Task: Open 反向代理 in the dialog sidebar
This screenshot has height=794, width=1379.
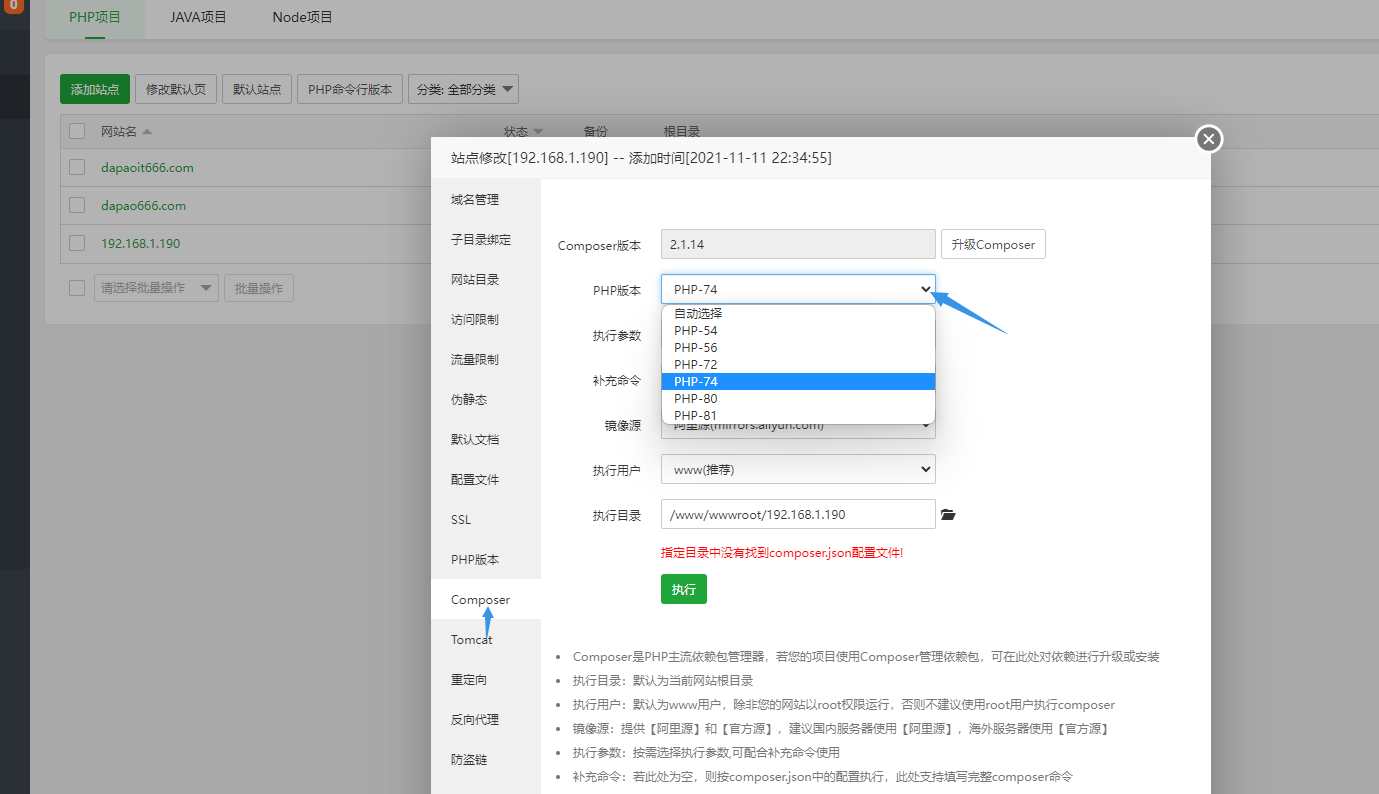Action: click(486, 720)
